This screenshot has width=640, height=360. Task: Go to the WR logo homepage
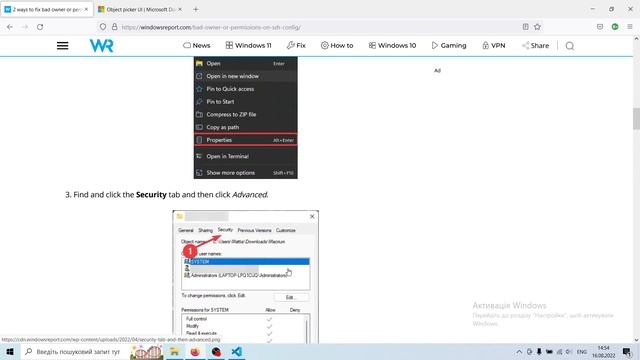coord(101,45)
